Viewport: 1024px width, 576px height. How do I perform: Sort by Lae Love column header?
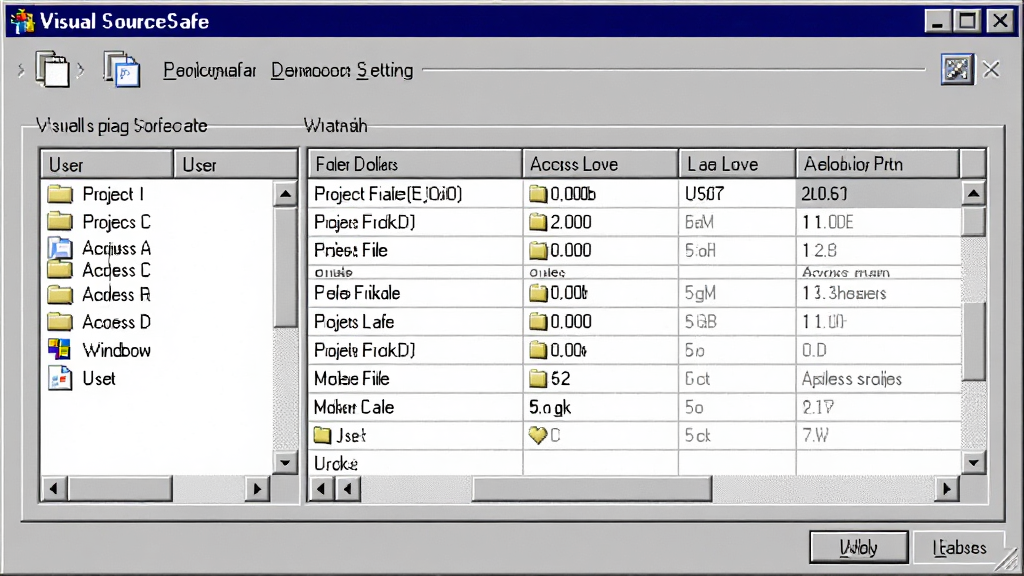coord(737,164)
